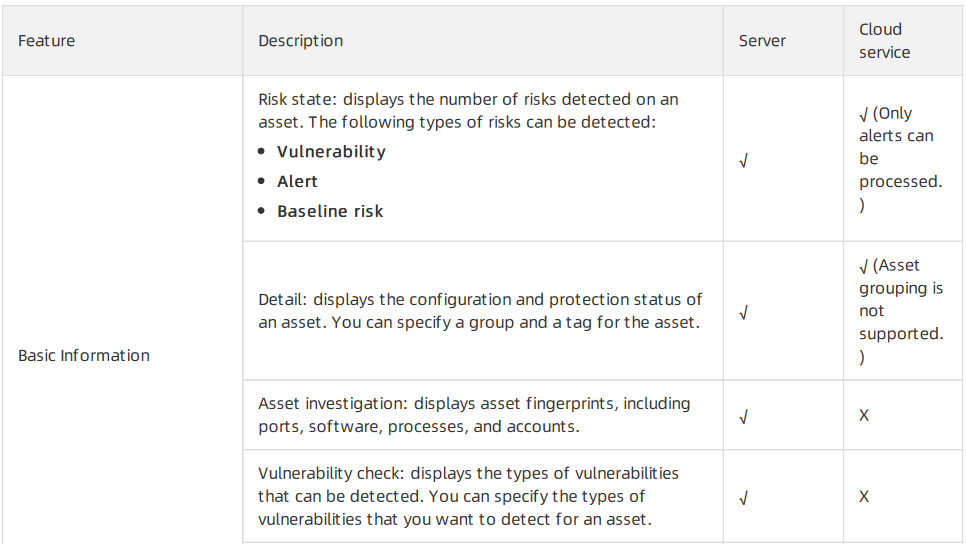The image size is (967, 544).
Task: Click the Alert bullet item
Action: (x=297, y=181)
